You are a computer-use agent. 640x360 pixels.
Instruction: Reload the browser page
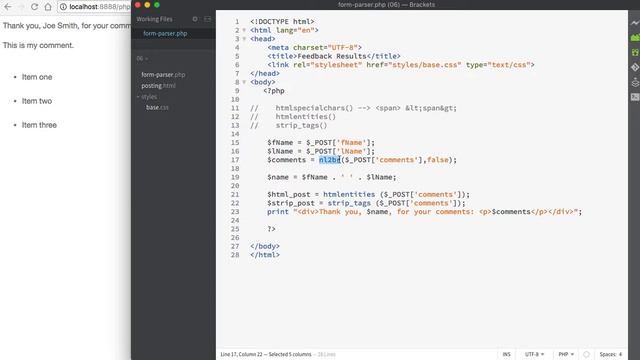pos(34,7)
